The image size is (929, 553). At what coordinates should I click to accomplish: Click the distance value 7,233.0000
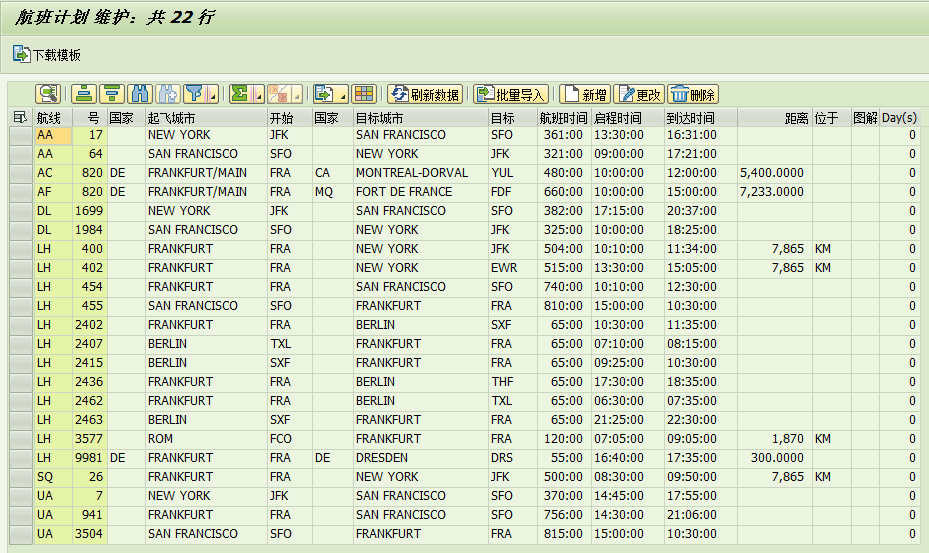[774, 192]
